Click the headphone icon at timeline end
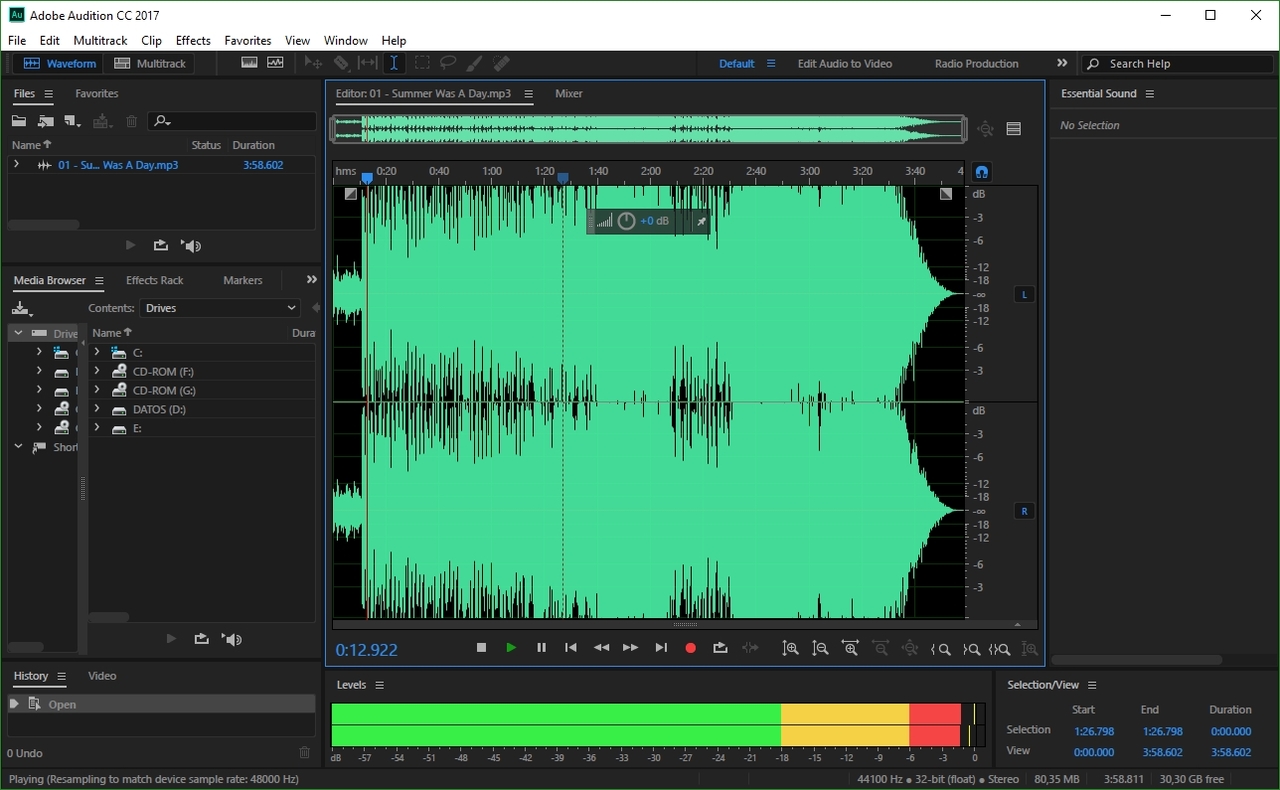The image size is (1280, 790). coord(982,172)
